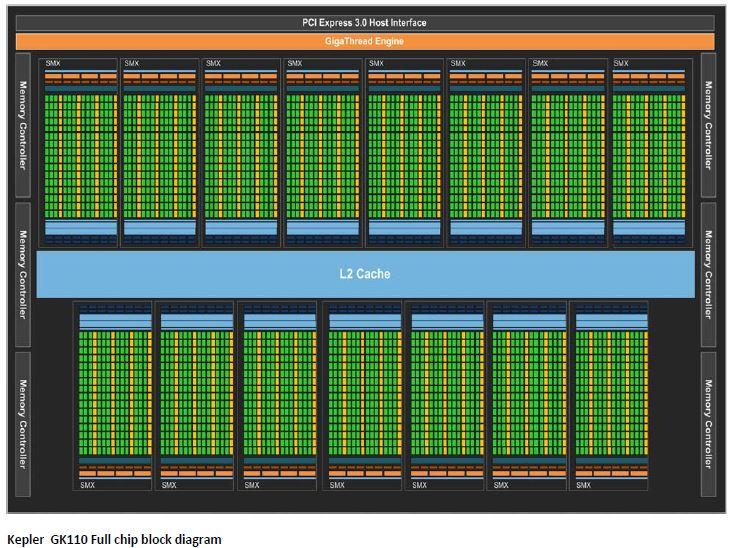Select the middle-left Memory Controller block
Image resolution: width=731 pixels, height=548 pixels.
point(23,274)
